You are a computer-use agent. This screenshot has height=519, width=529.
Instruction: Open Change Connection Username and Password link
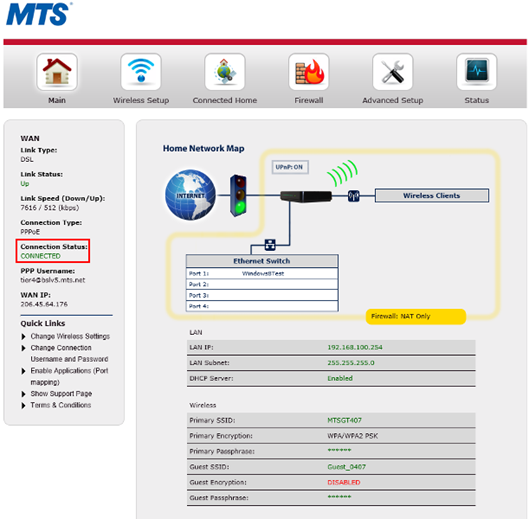[x=69, y=353]
